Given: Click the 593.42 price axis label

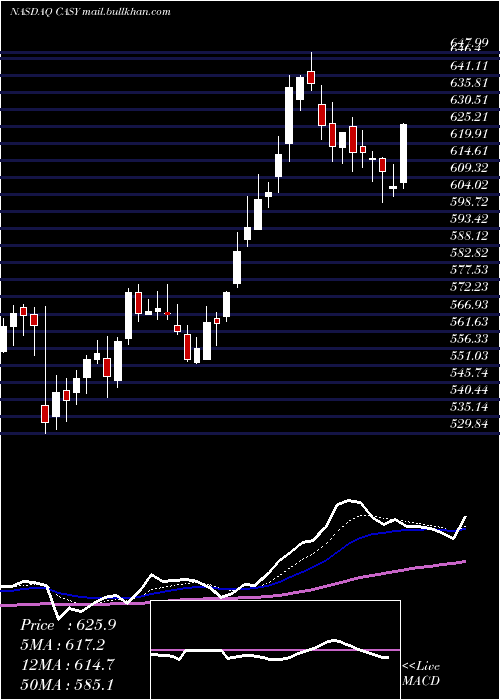Looking at the screenshot, I should click(471, 219).
